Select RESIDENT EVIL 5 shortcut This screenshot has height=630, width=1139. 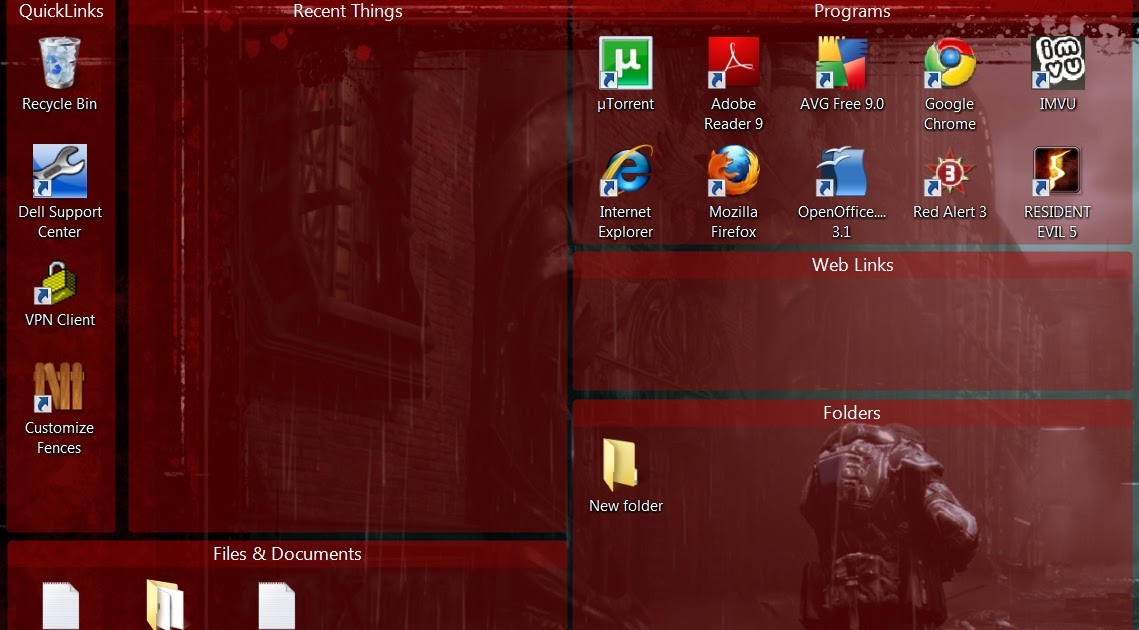tap(1058, 171)
